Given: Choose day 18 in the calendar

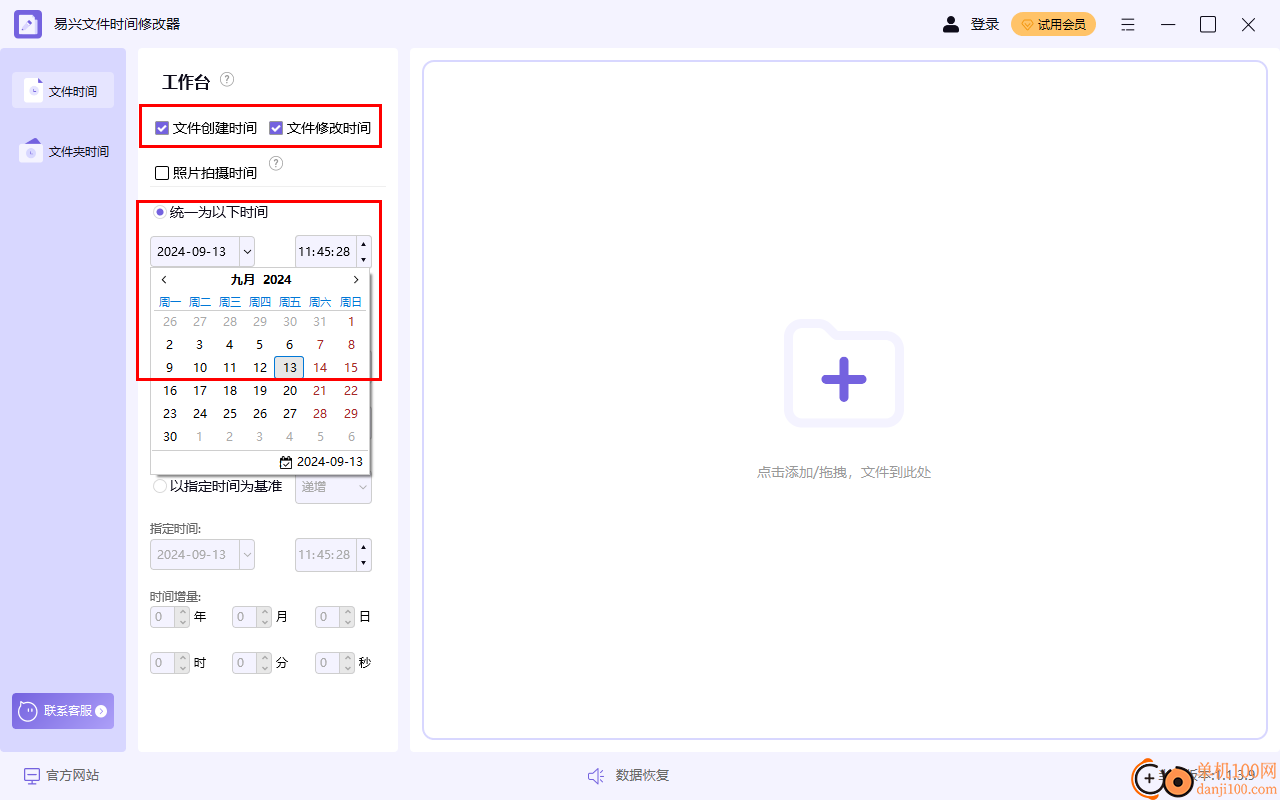Looking at the screenshot, I should click(230, 390).
